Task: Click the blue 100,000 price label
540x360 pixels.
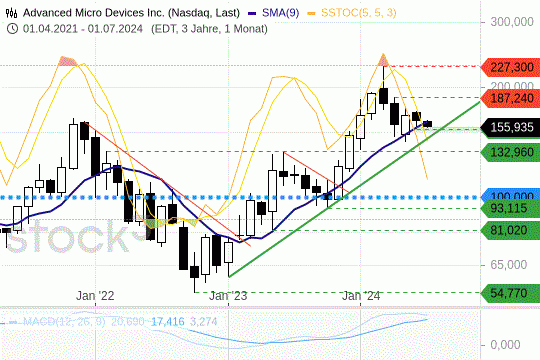Action: pos(511,195)
